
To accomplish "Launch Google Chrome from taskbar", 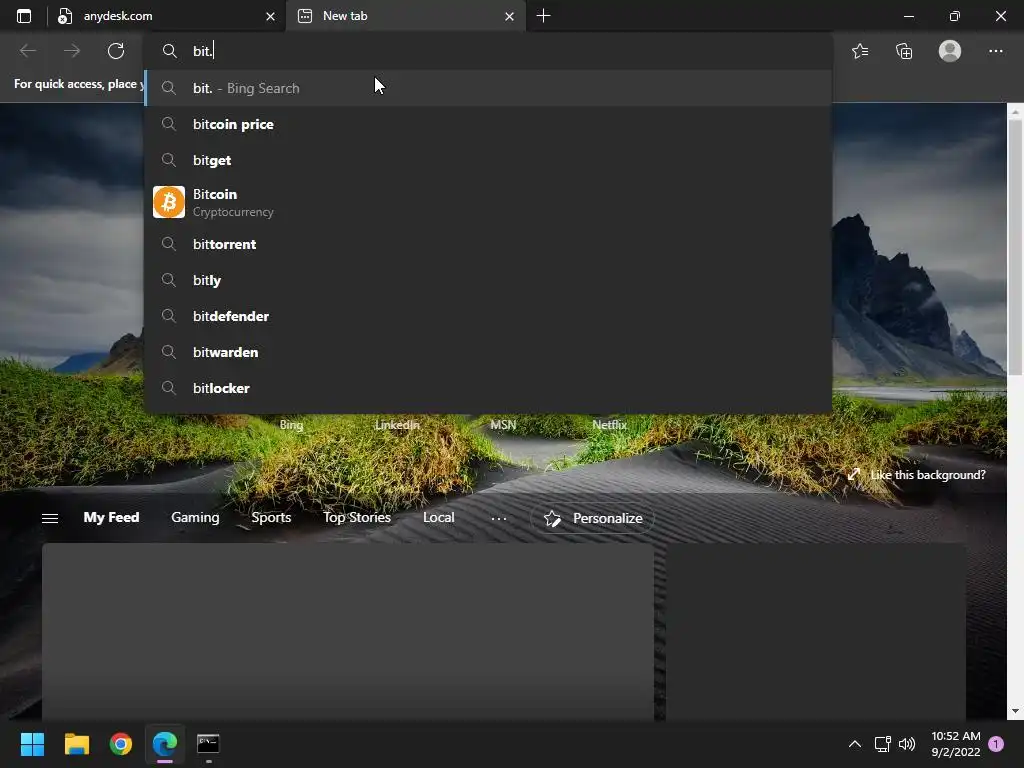I will coord(121,744).
